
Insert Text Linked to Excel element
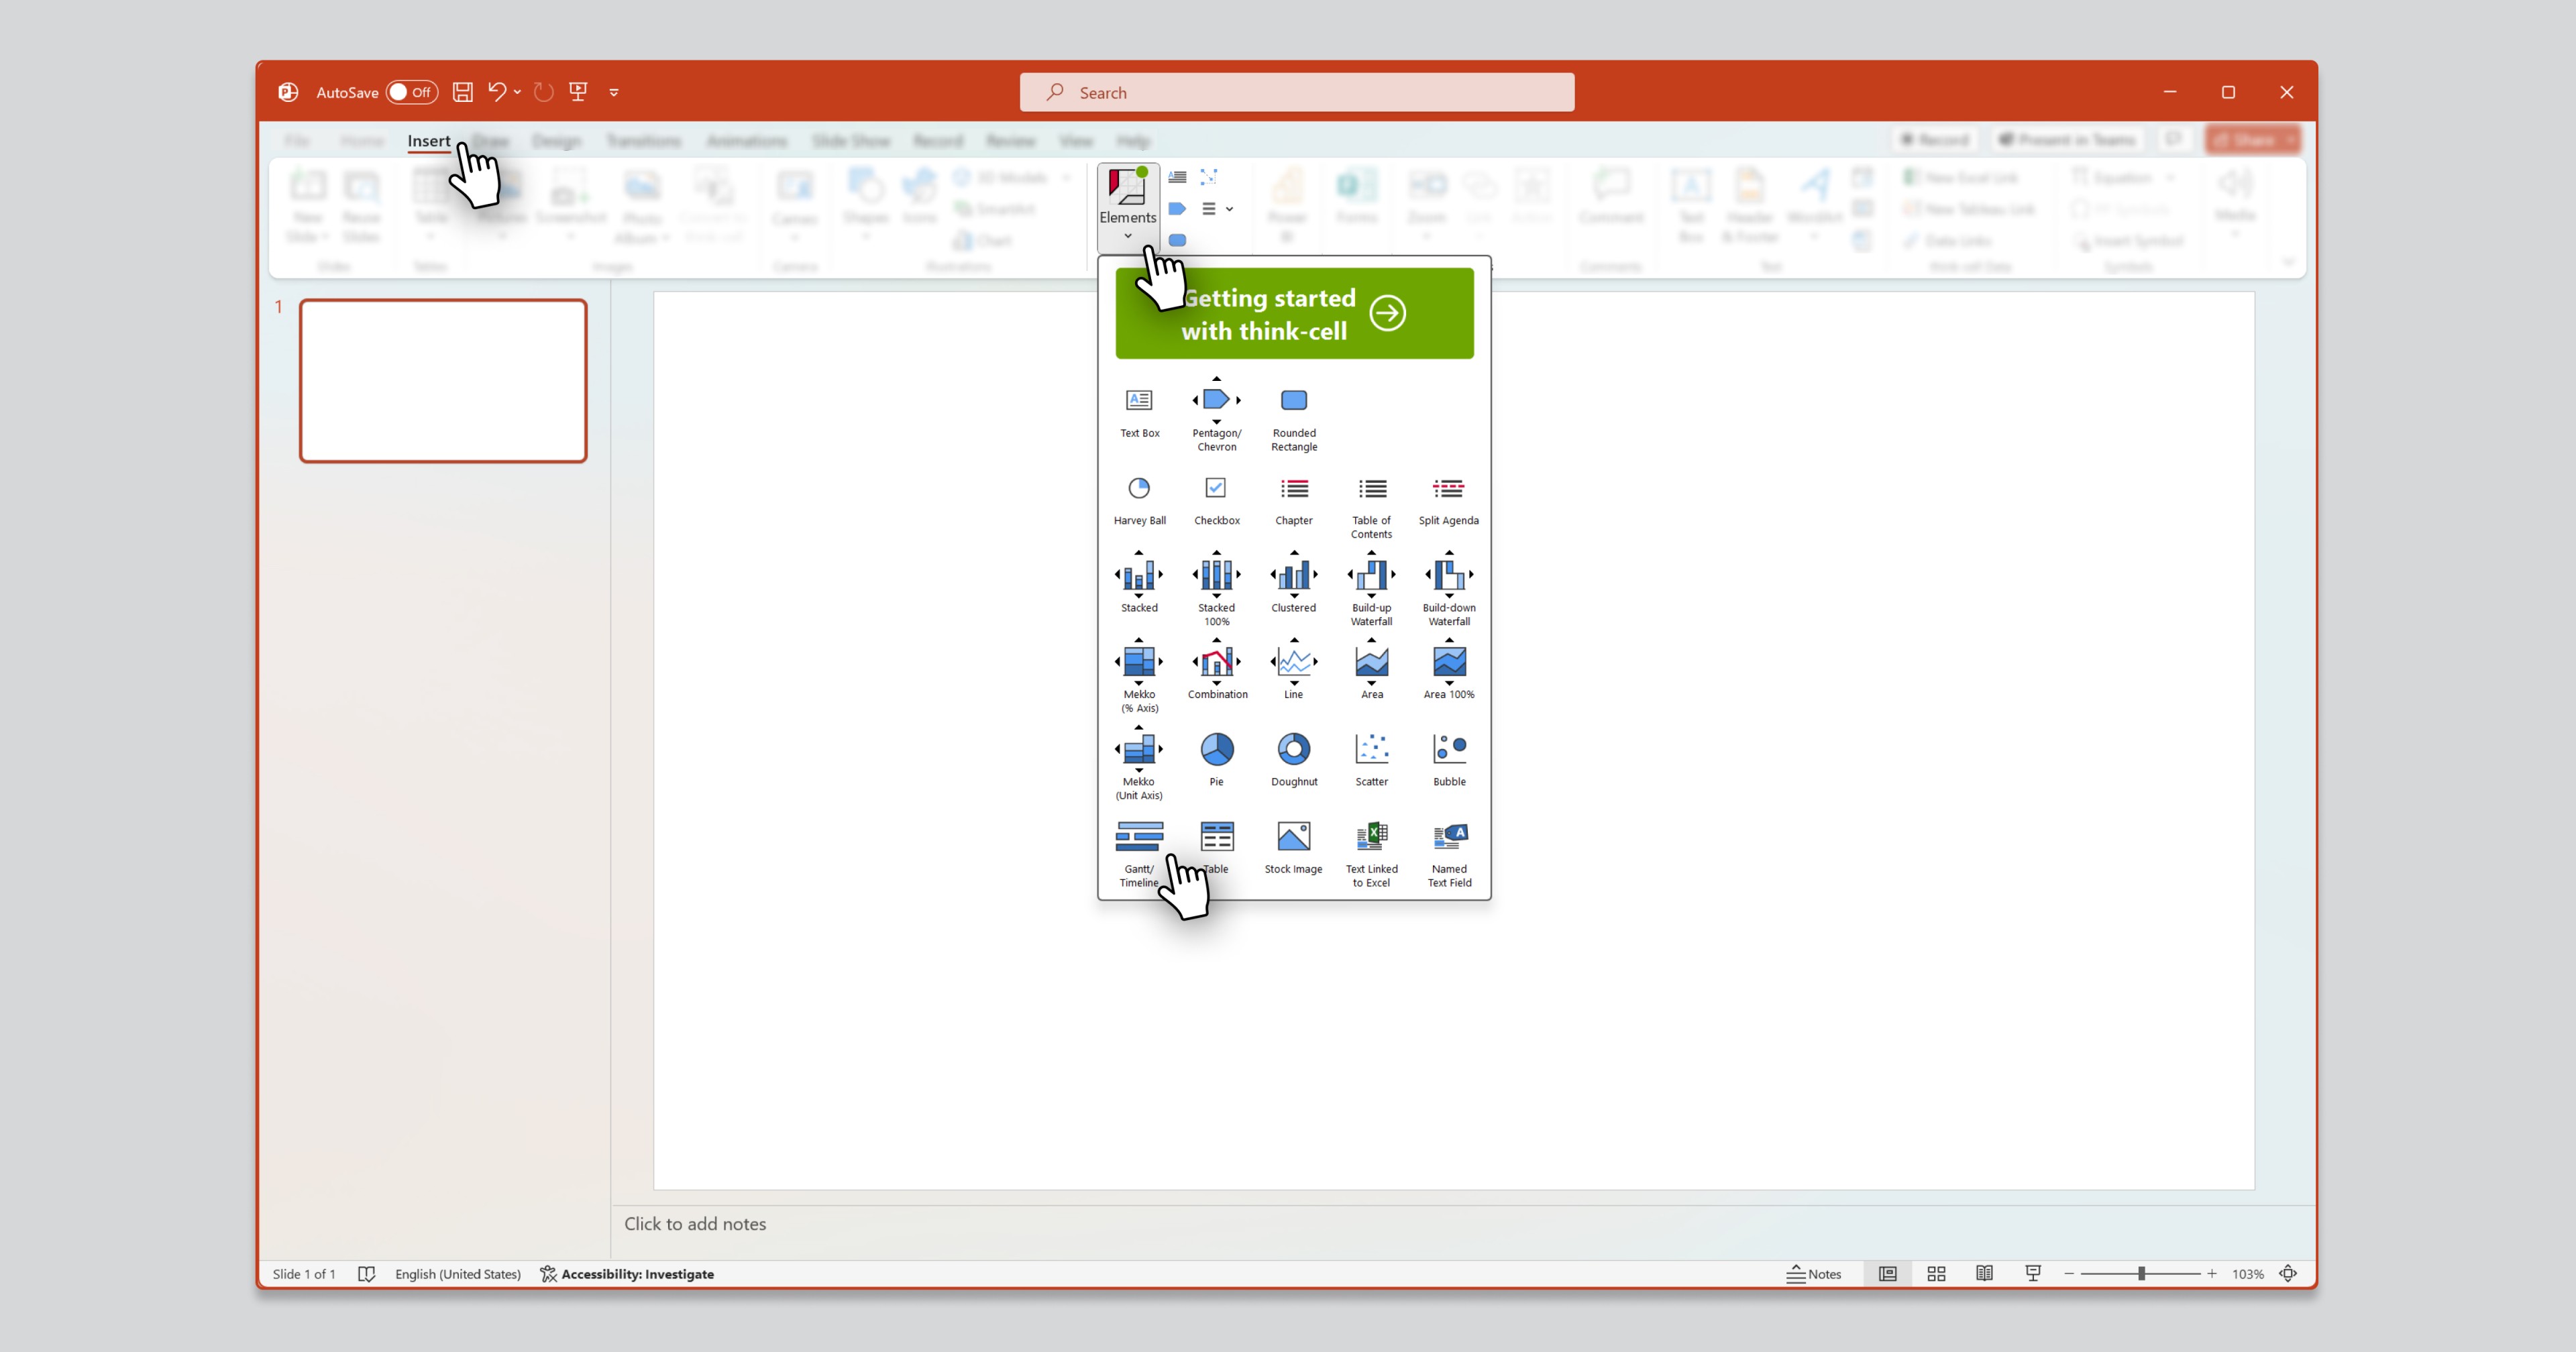pyautogui.click(x=1371, y=853)
